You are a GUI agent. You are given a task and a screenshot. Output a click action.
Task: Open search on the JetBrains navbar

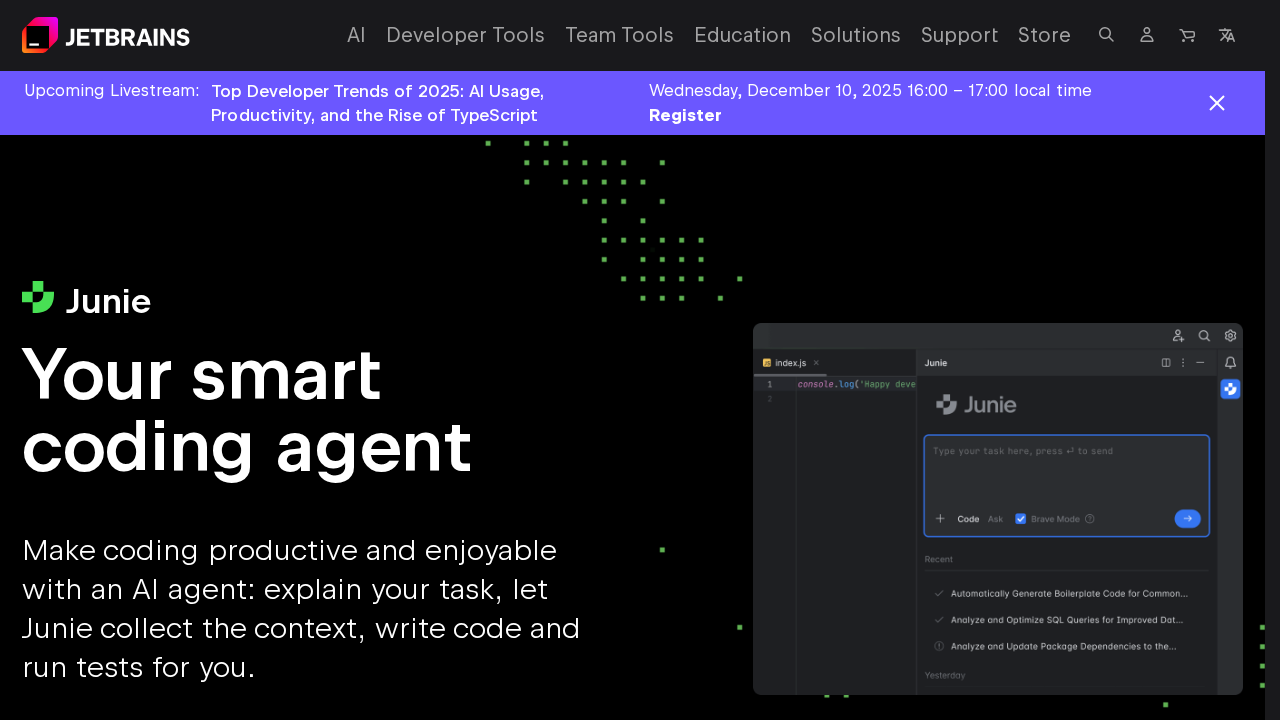tap(1106, 34)
